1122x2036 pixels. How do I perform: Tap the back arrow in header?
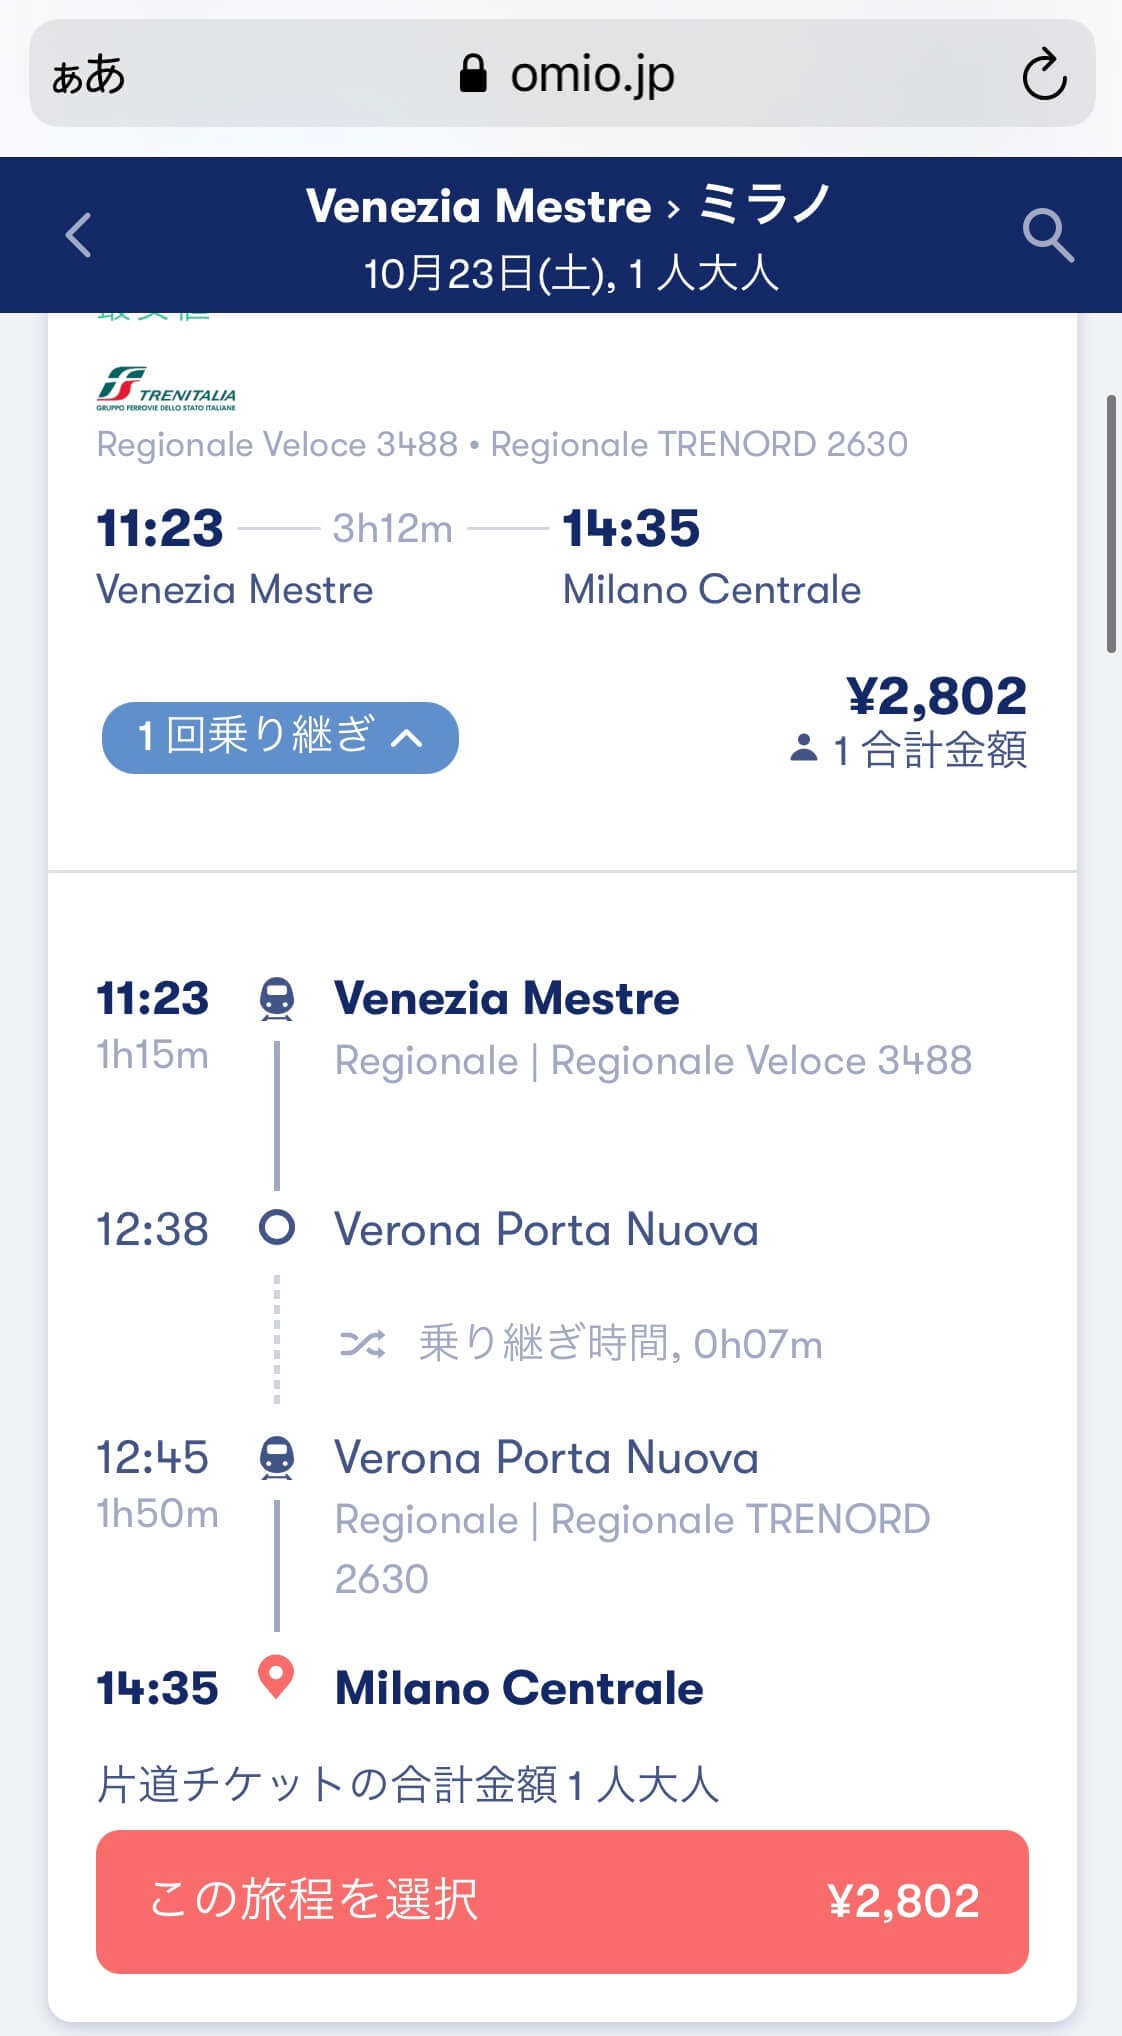pyautogui.click(x=79, y=235)
